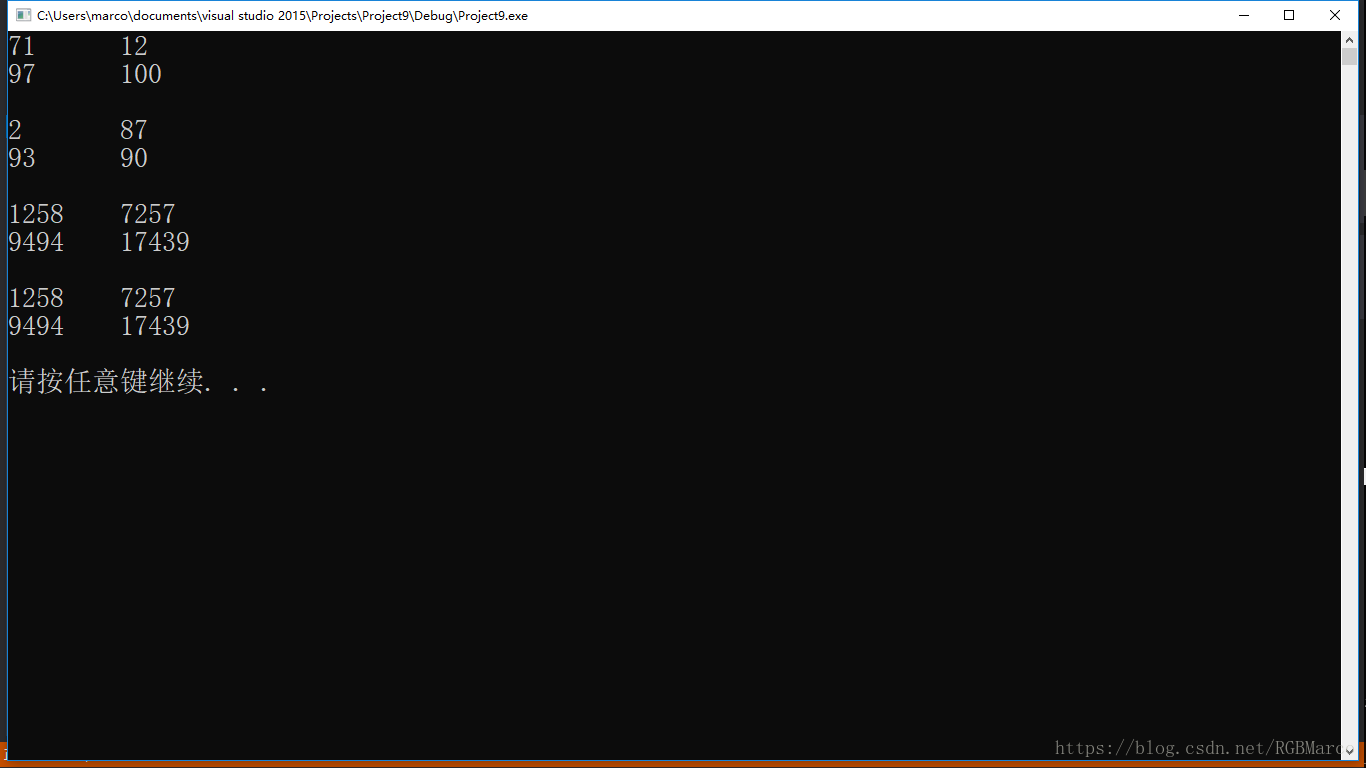The width and height of the screenshot is (1366, 768).
Task: Click the value 87 in second matrix
Action: pos(134,130)
